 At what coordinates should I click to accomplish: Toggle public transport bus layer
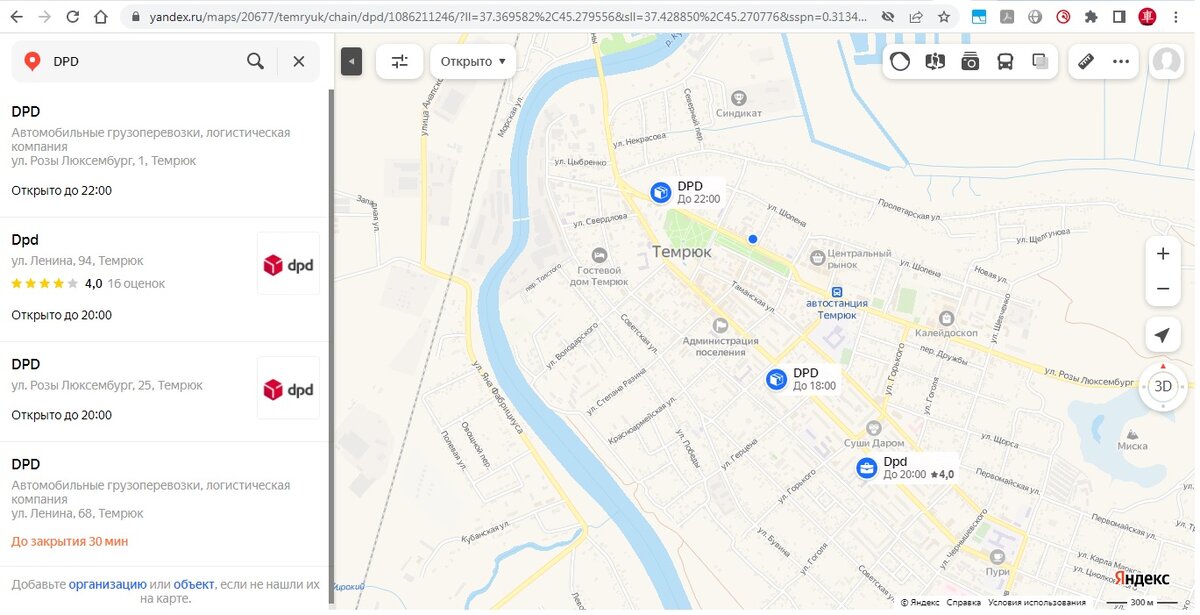[x=1005, y=61]
